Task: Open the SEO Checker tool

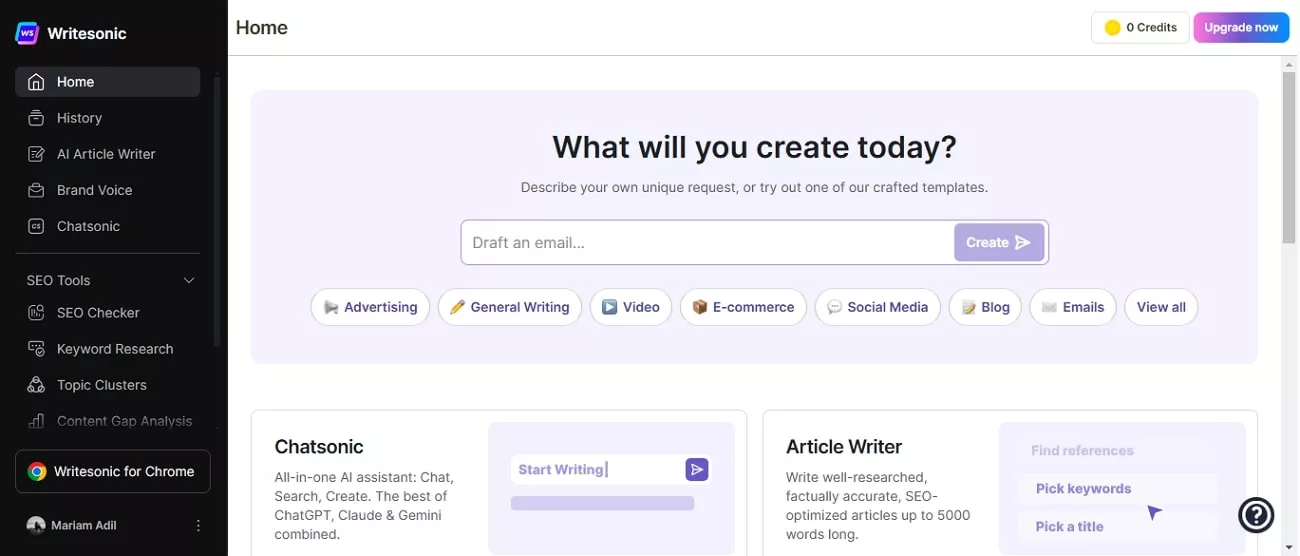Action: pyautogui.click(x=98, y=313)
